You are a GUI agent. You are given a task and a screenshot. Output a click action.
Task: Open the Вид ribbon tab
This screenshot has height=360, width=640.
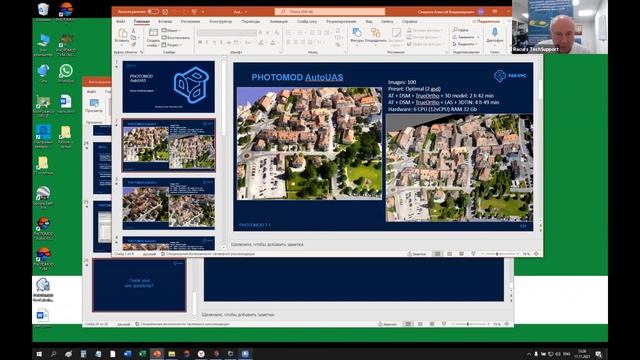(x=369, y=21)
